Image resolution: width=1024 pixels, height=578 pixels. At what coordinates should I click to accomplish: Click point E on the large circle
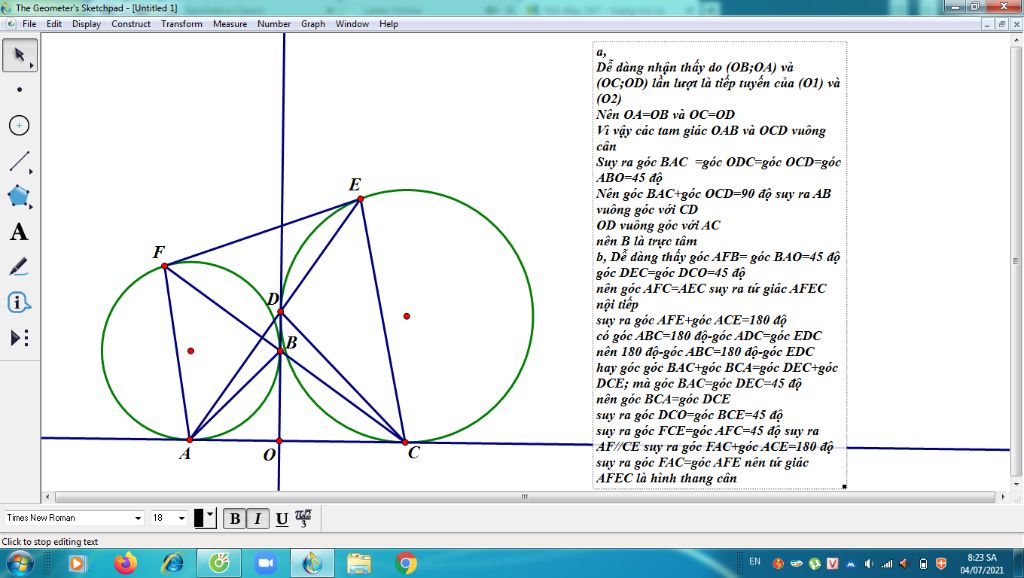tap(360, 199)
